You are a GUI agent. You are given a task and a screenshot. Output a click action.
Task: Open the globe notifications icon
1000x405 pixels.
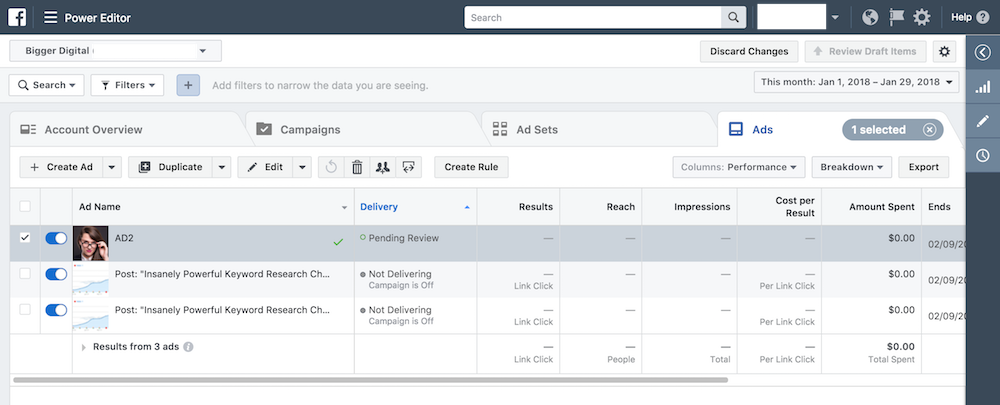coord(870,17)
